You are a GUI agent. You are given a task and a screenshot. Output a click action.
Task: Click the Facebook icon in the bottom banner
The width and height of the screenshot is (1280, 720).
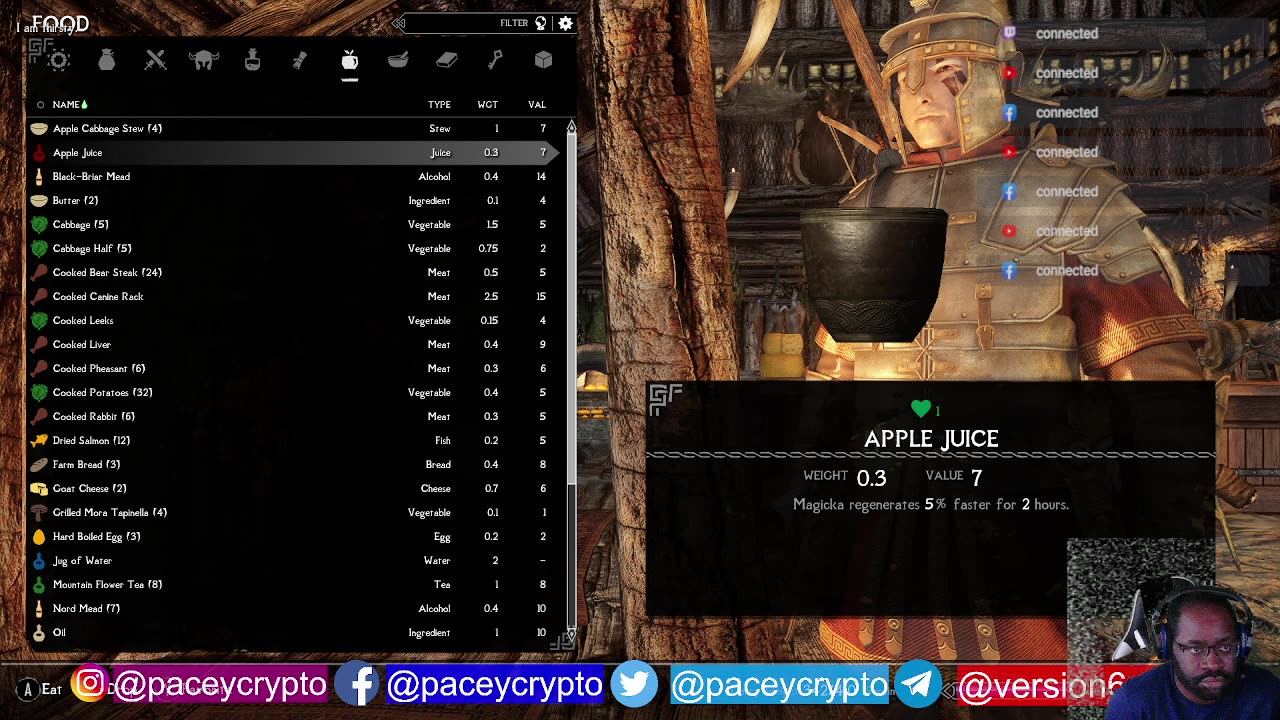pyautogui.click(x=357, y=684)
